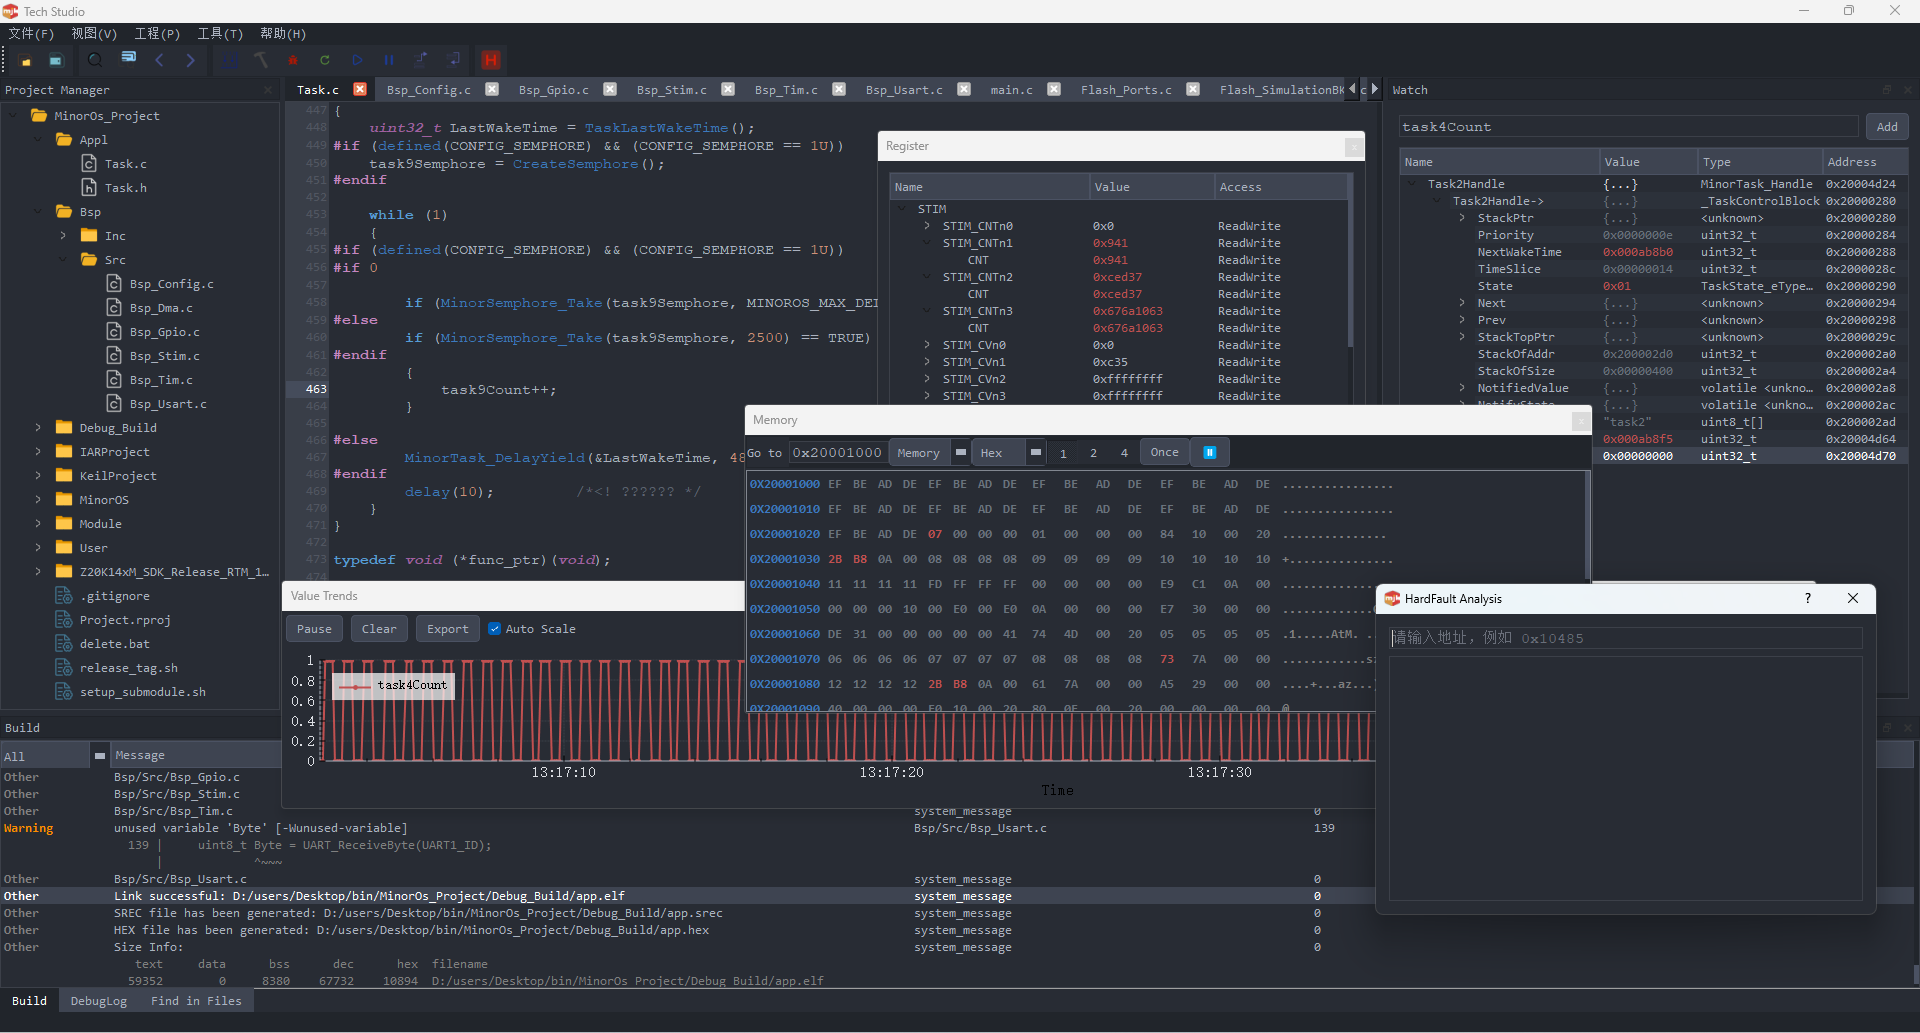Open the 视图(V) menu
The width and height of the screenshot is (1920, 1033).
94,34
